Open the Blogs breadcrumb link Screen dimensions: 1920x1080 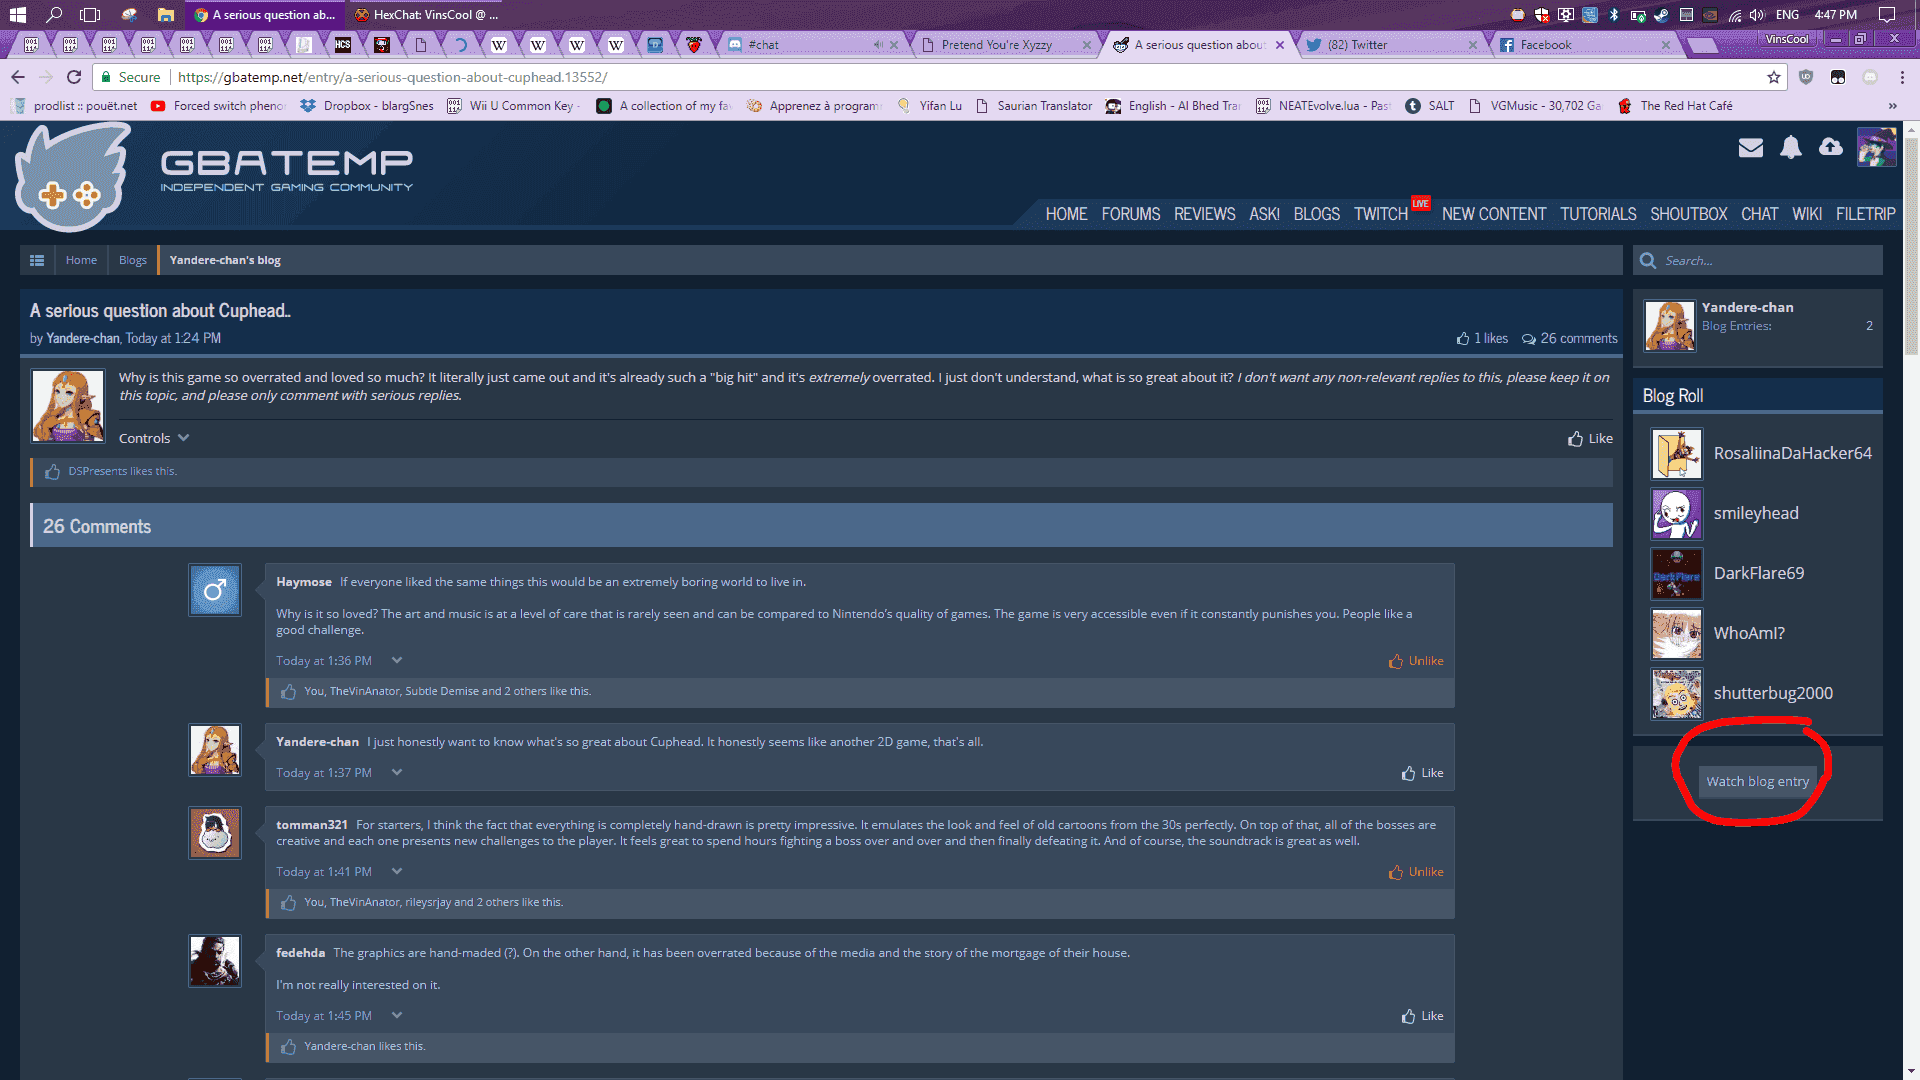[133, 260]
